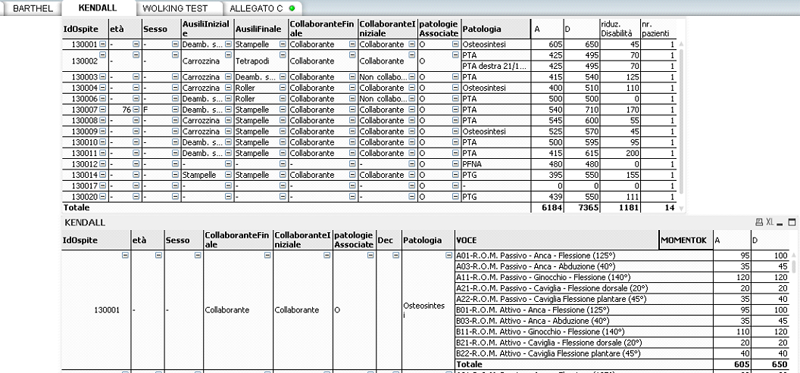
Task: Select the 'PTA destra 21/1...' Patologia cell
Action: tap(496, 66)
